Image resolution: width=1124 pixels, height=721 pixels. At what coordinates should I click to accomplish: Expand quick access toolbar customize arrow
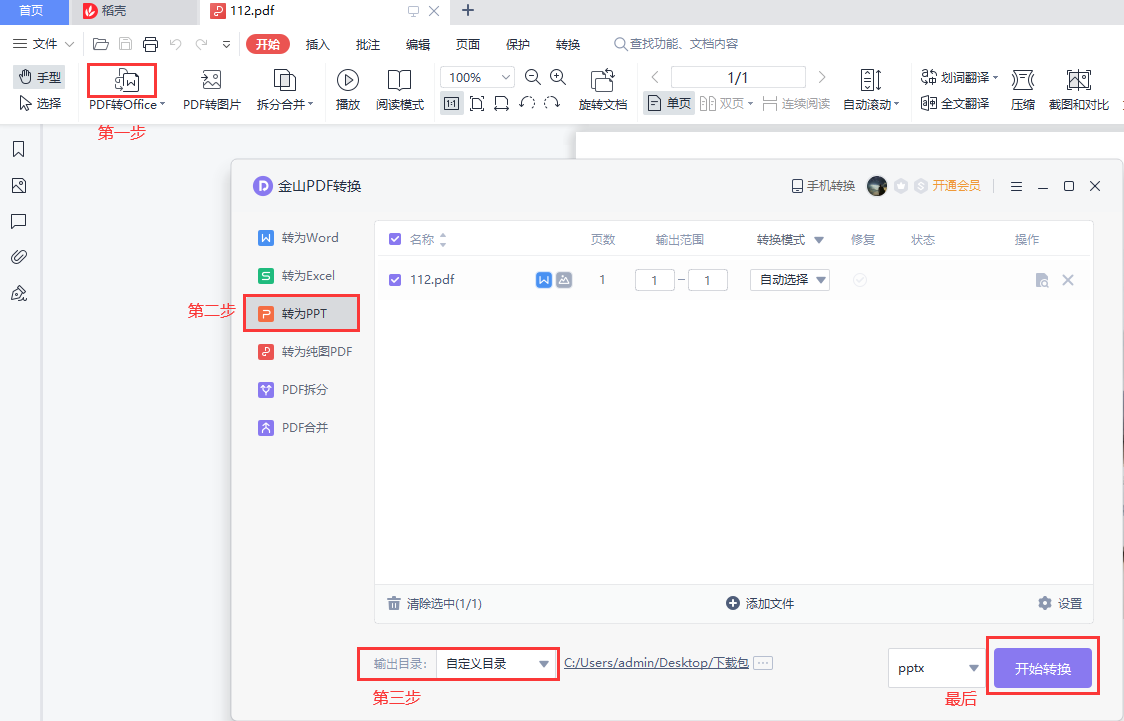click(227, 44)
